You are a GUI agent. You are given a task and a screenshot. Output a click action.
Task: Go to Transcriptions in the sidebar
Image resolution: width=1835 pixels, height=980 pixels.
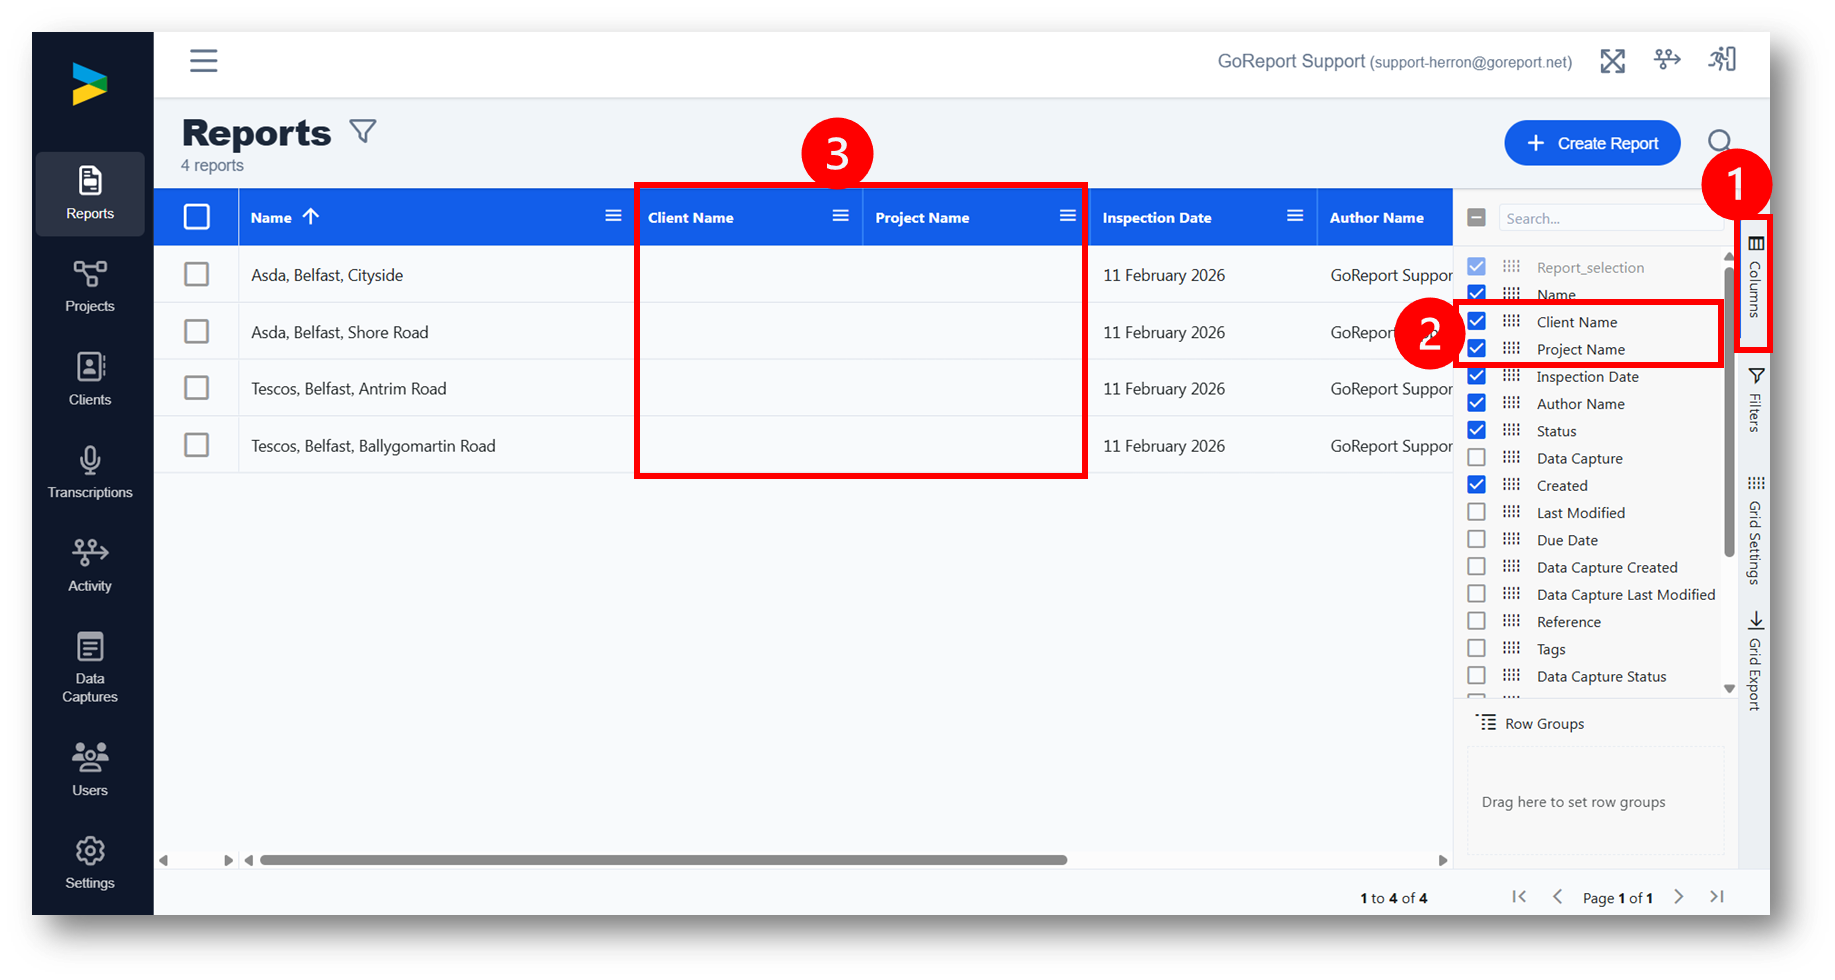(x=90, y=472)
